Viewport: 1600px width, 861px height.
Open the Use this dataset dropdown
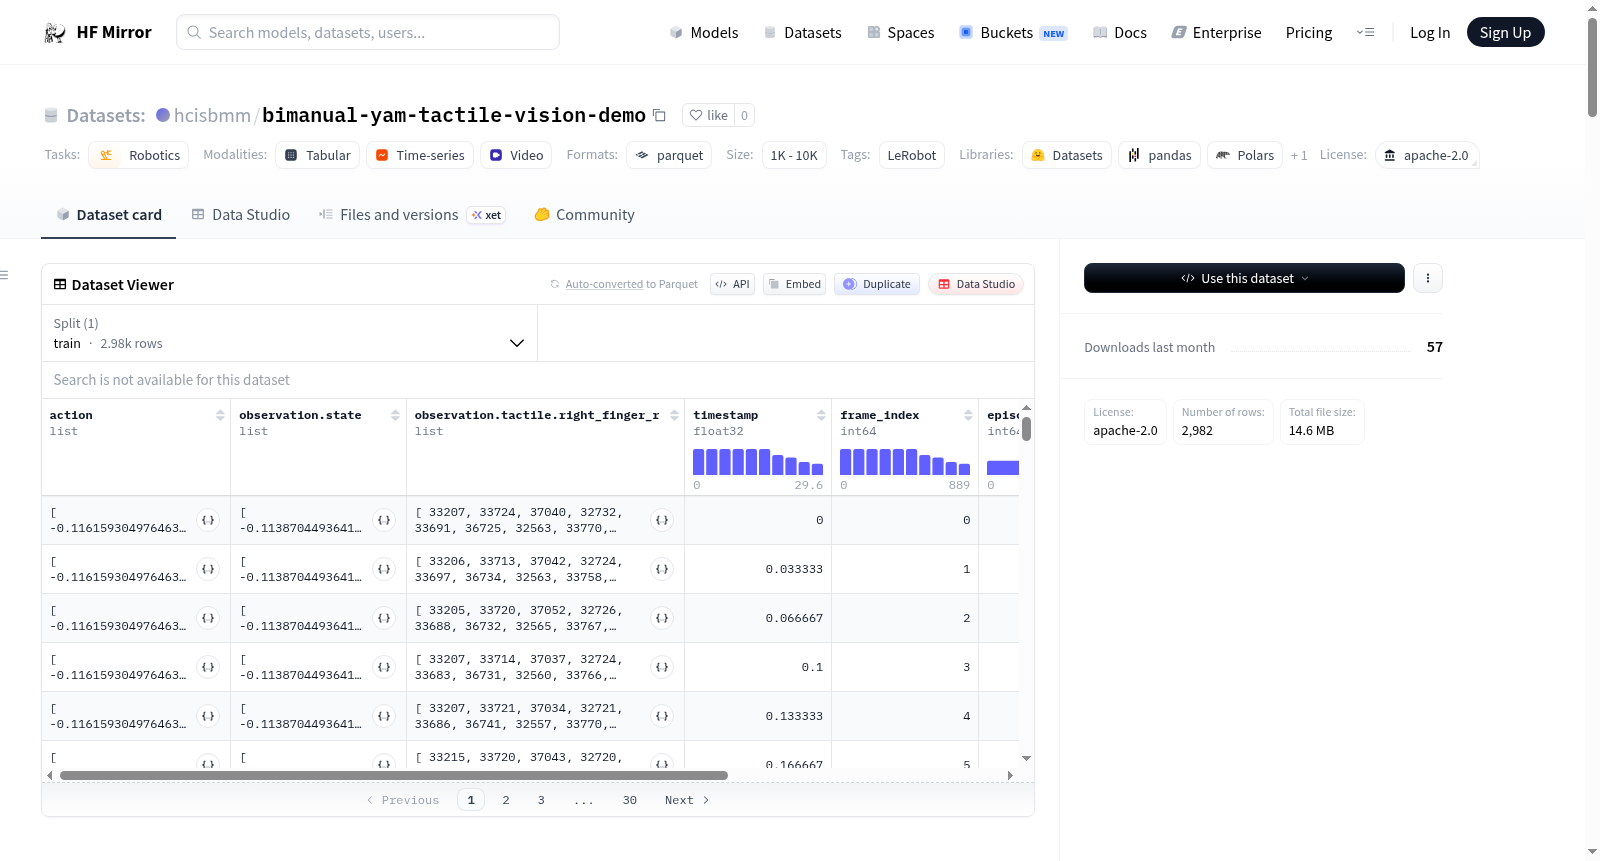click(x=1244, y=278)
